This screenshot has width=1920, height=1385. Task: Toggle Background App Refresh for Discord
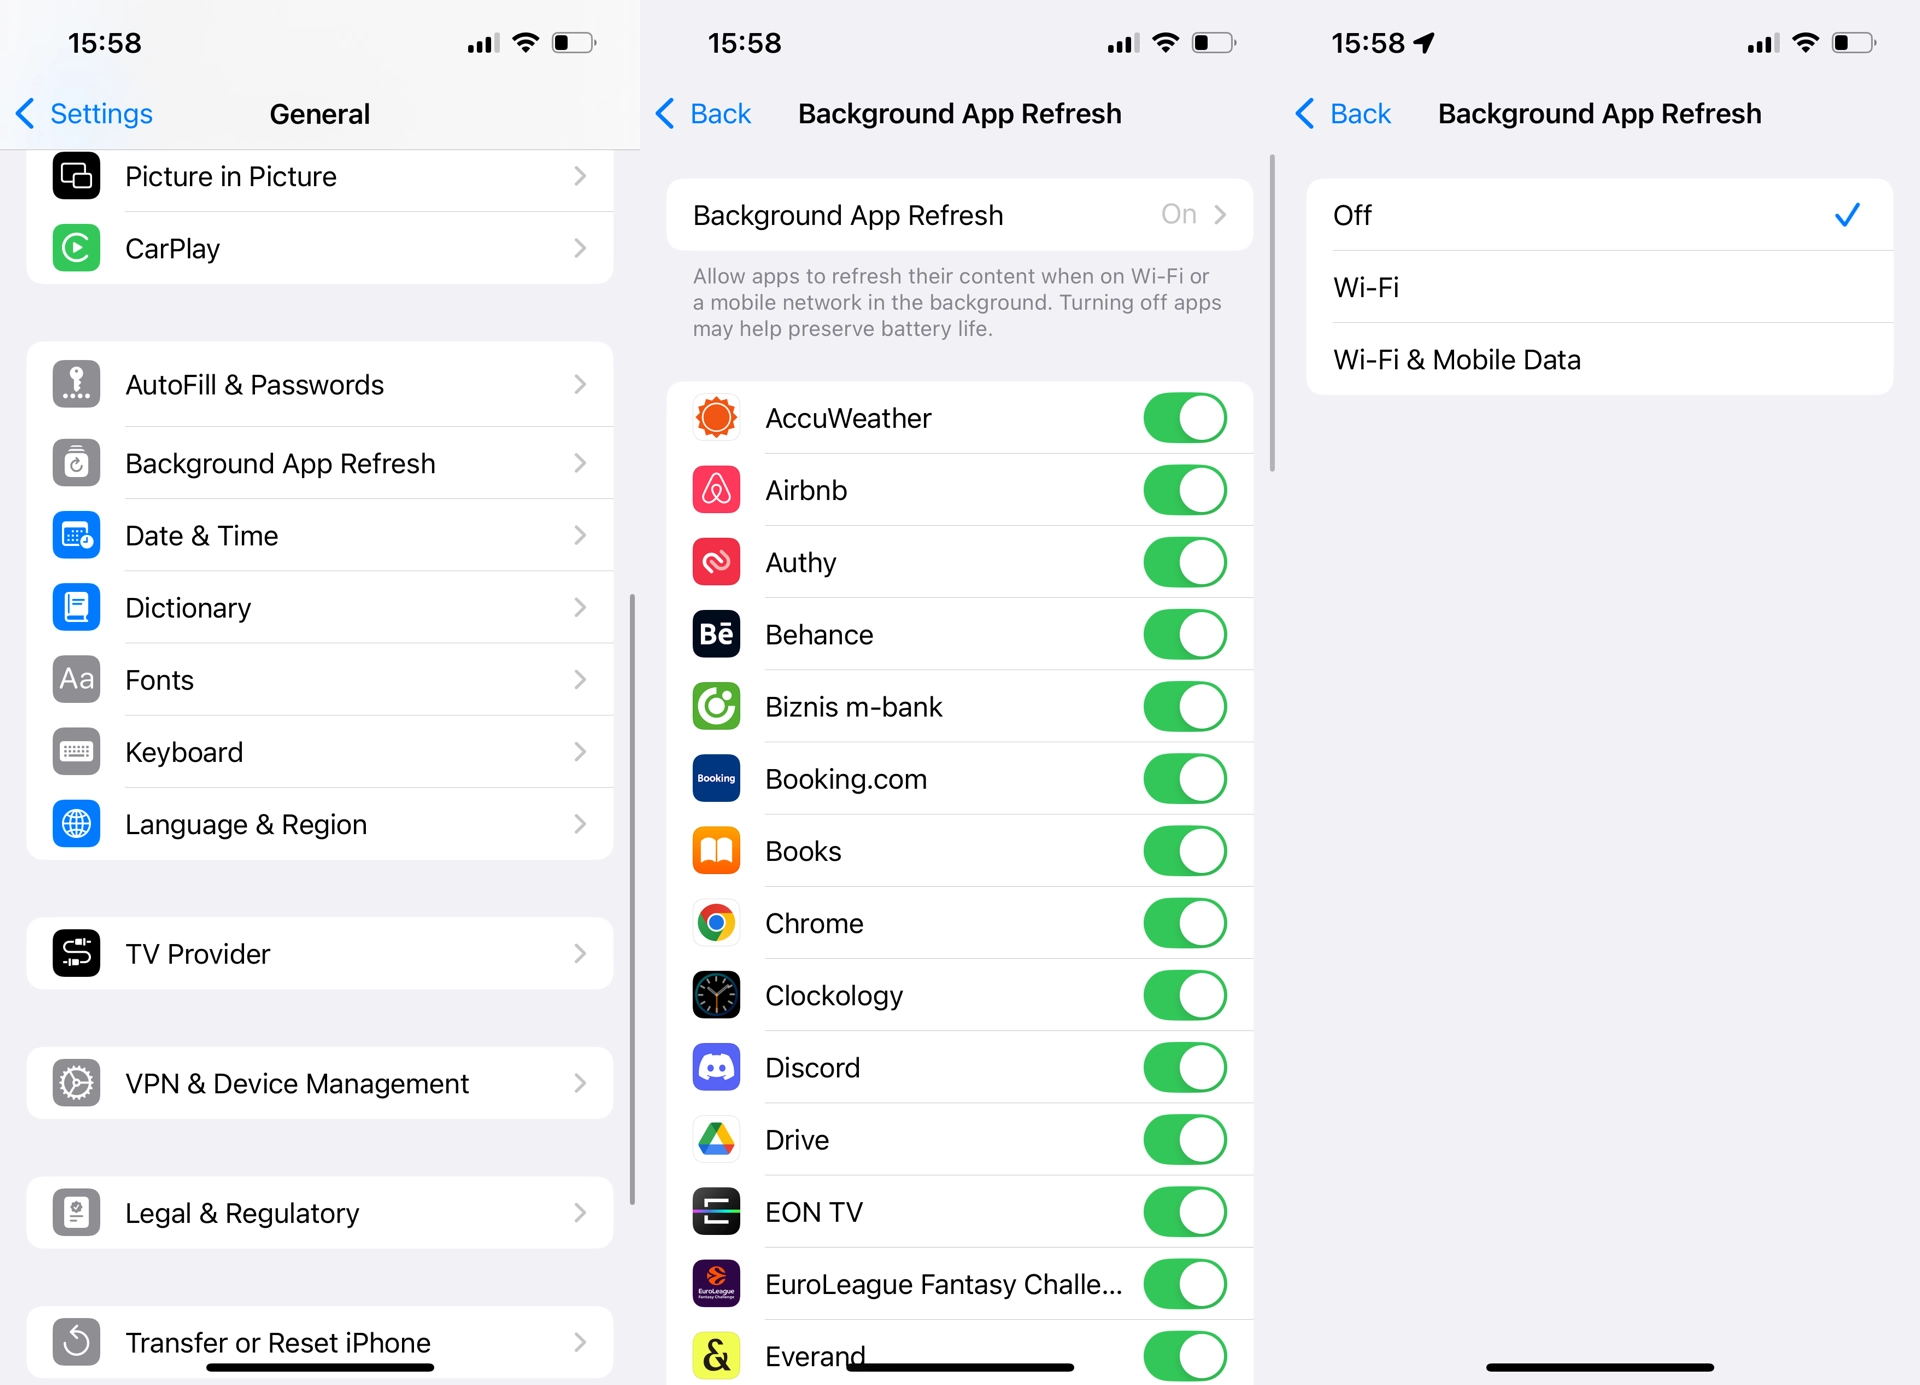(x=1184, y=1066)
